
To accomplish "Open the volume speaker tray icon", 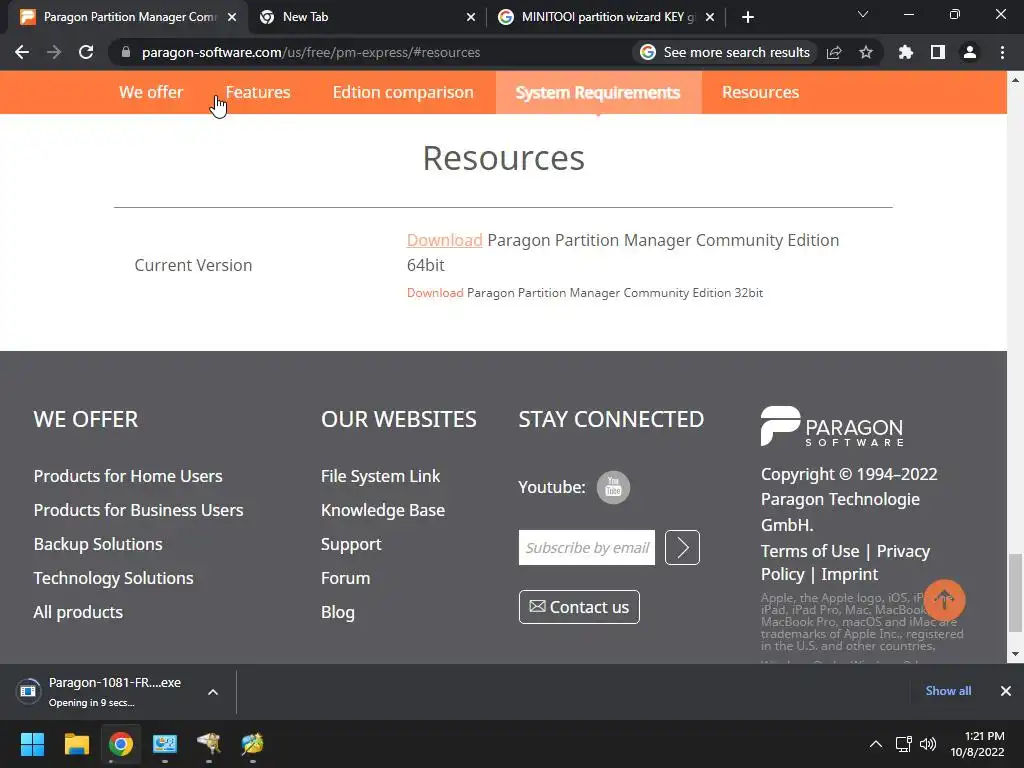I will tap(927, 744).
